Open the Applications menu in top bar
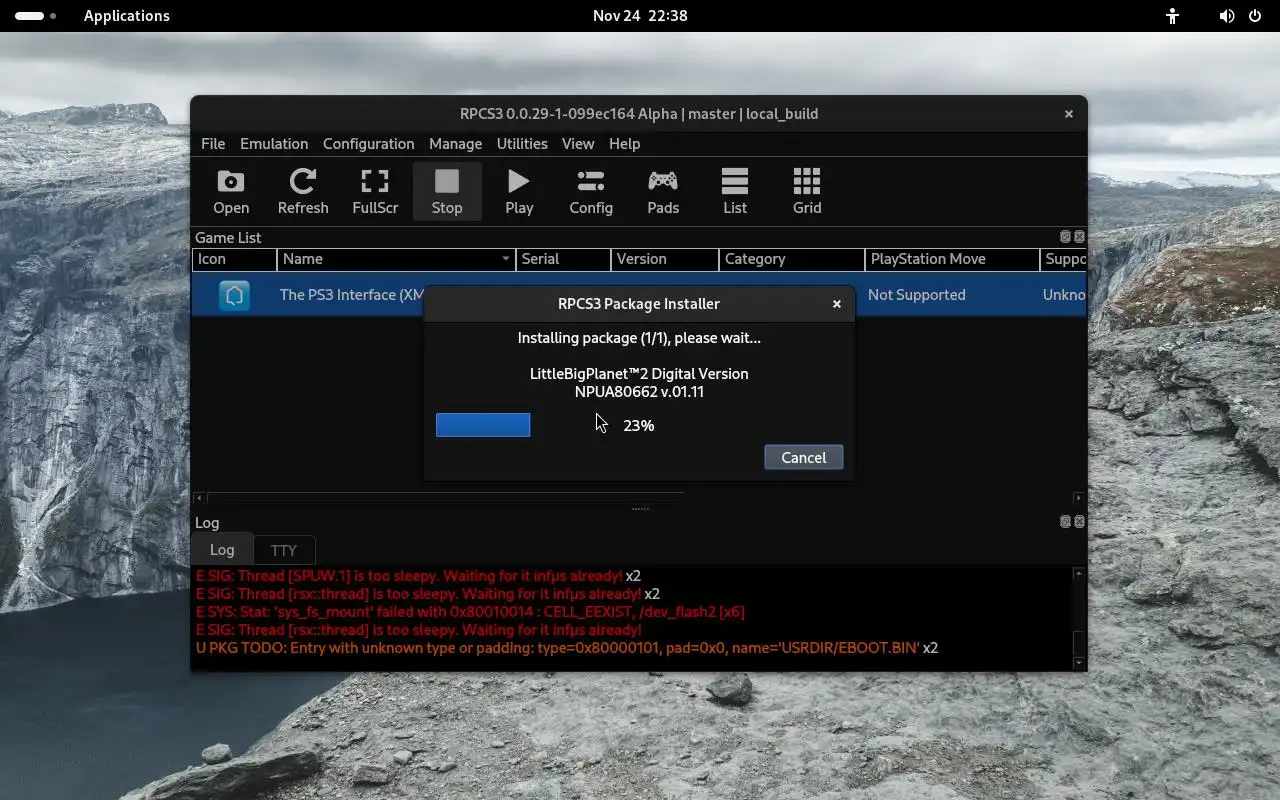This screenshot has width=1280, height=800. (127, 16)
